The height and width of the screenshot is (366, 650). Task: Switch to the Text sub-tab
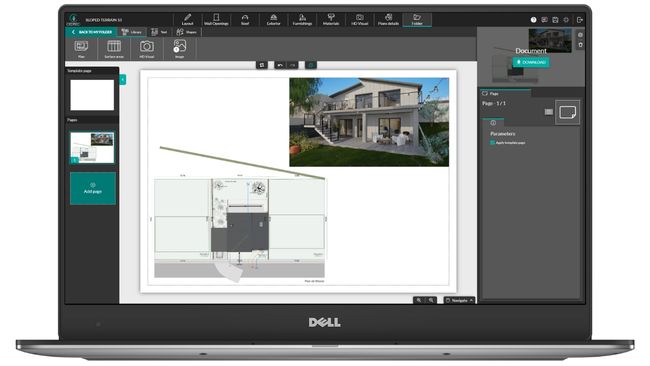point(159,32)
